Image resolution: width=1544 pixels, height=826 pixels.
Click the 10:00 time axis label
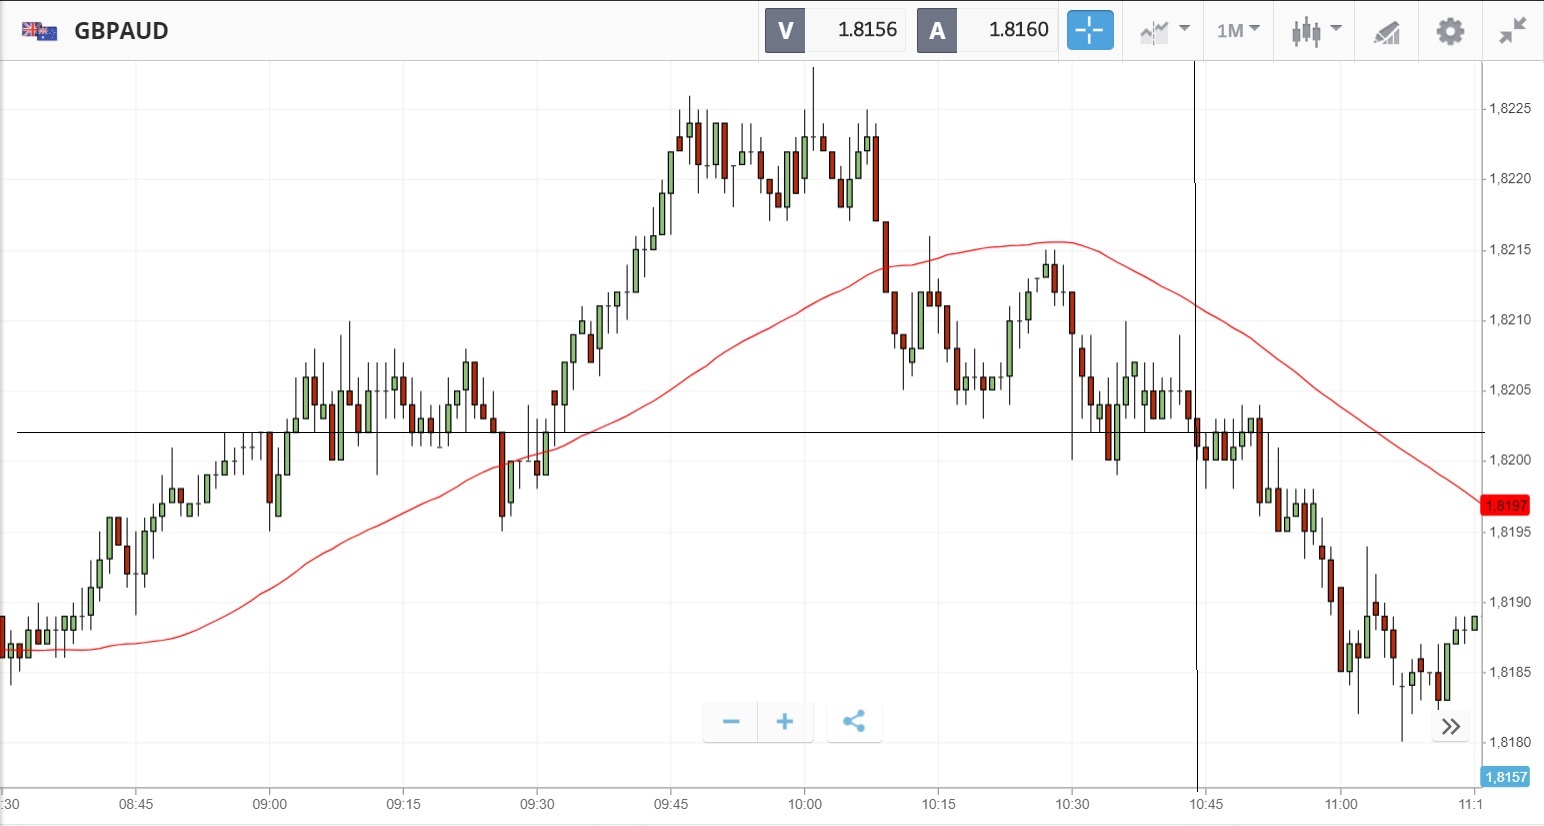(x=804, y=804)
